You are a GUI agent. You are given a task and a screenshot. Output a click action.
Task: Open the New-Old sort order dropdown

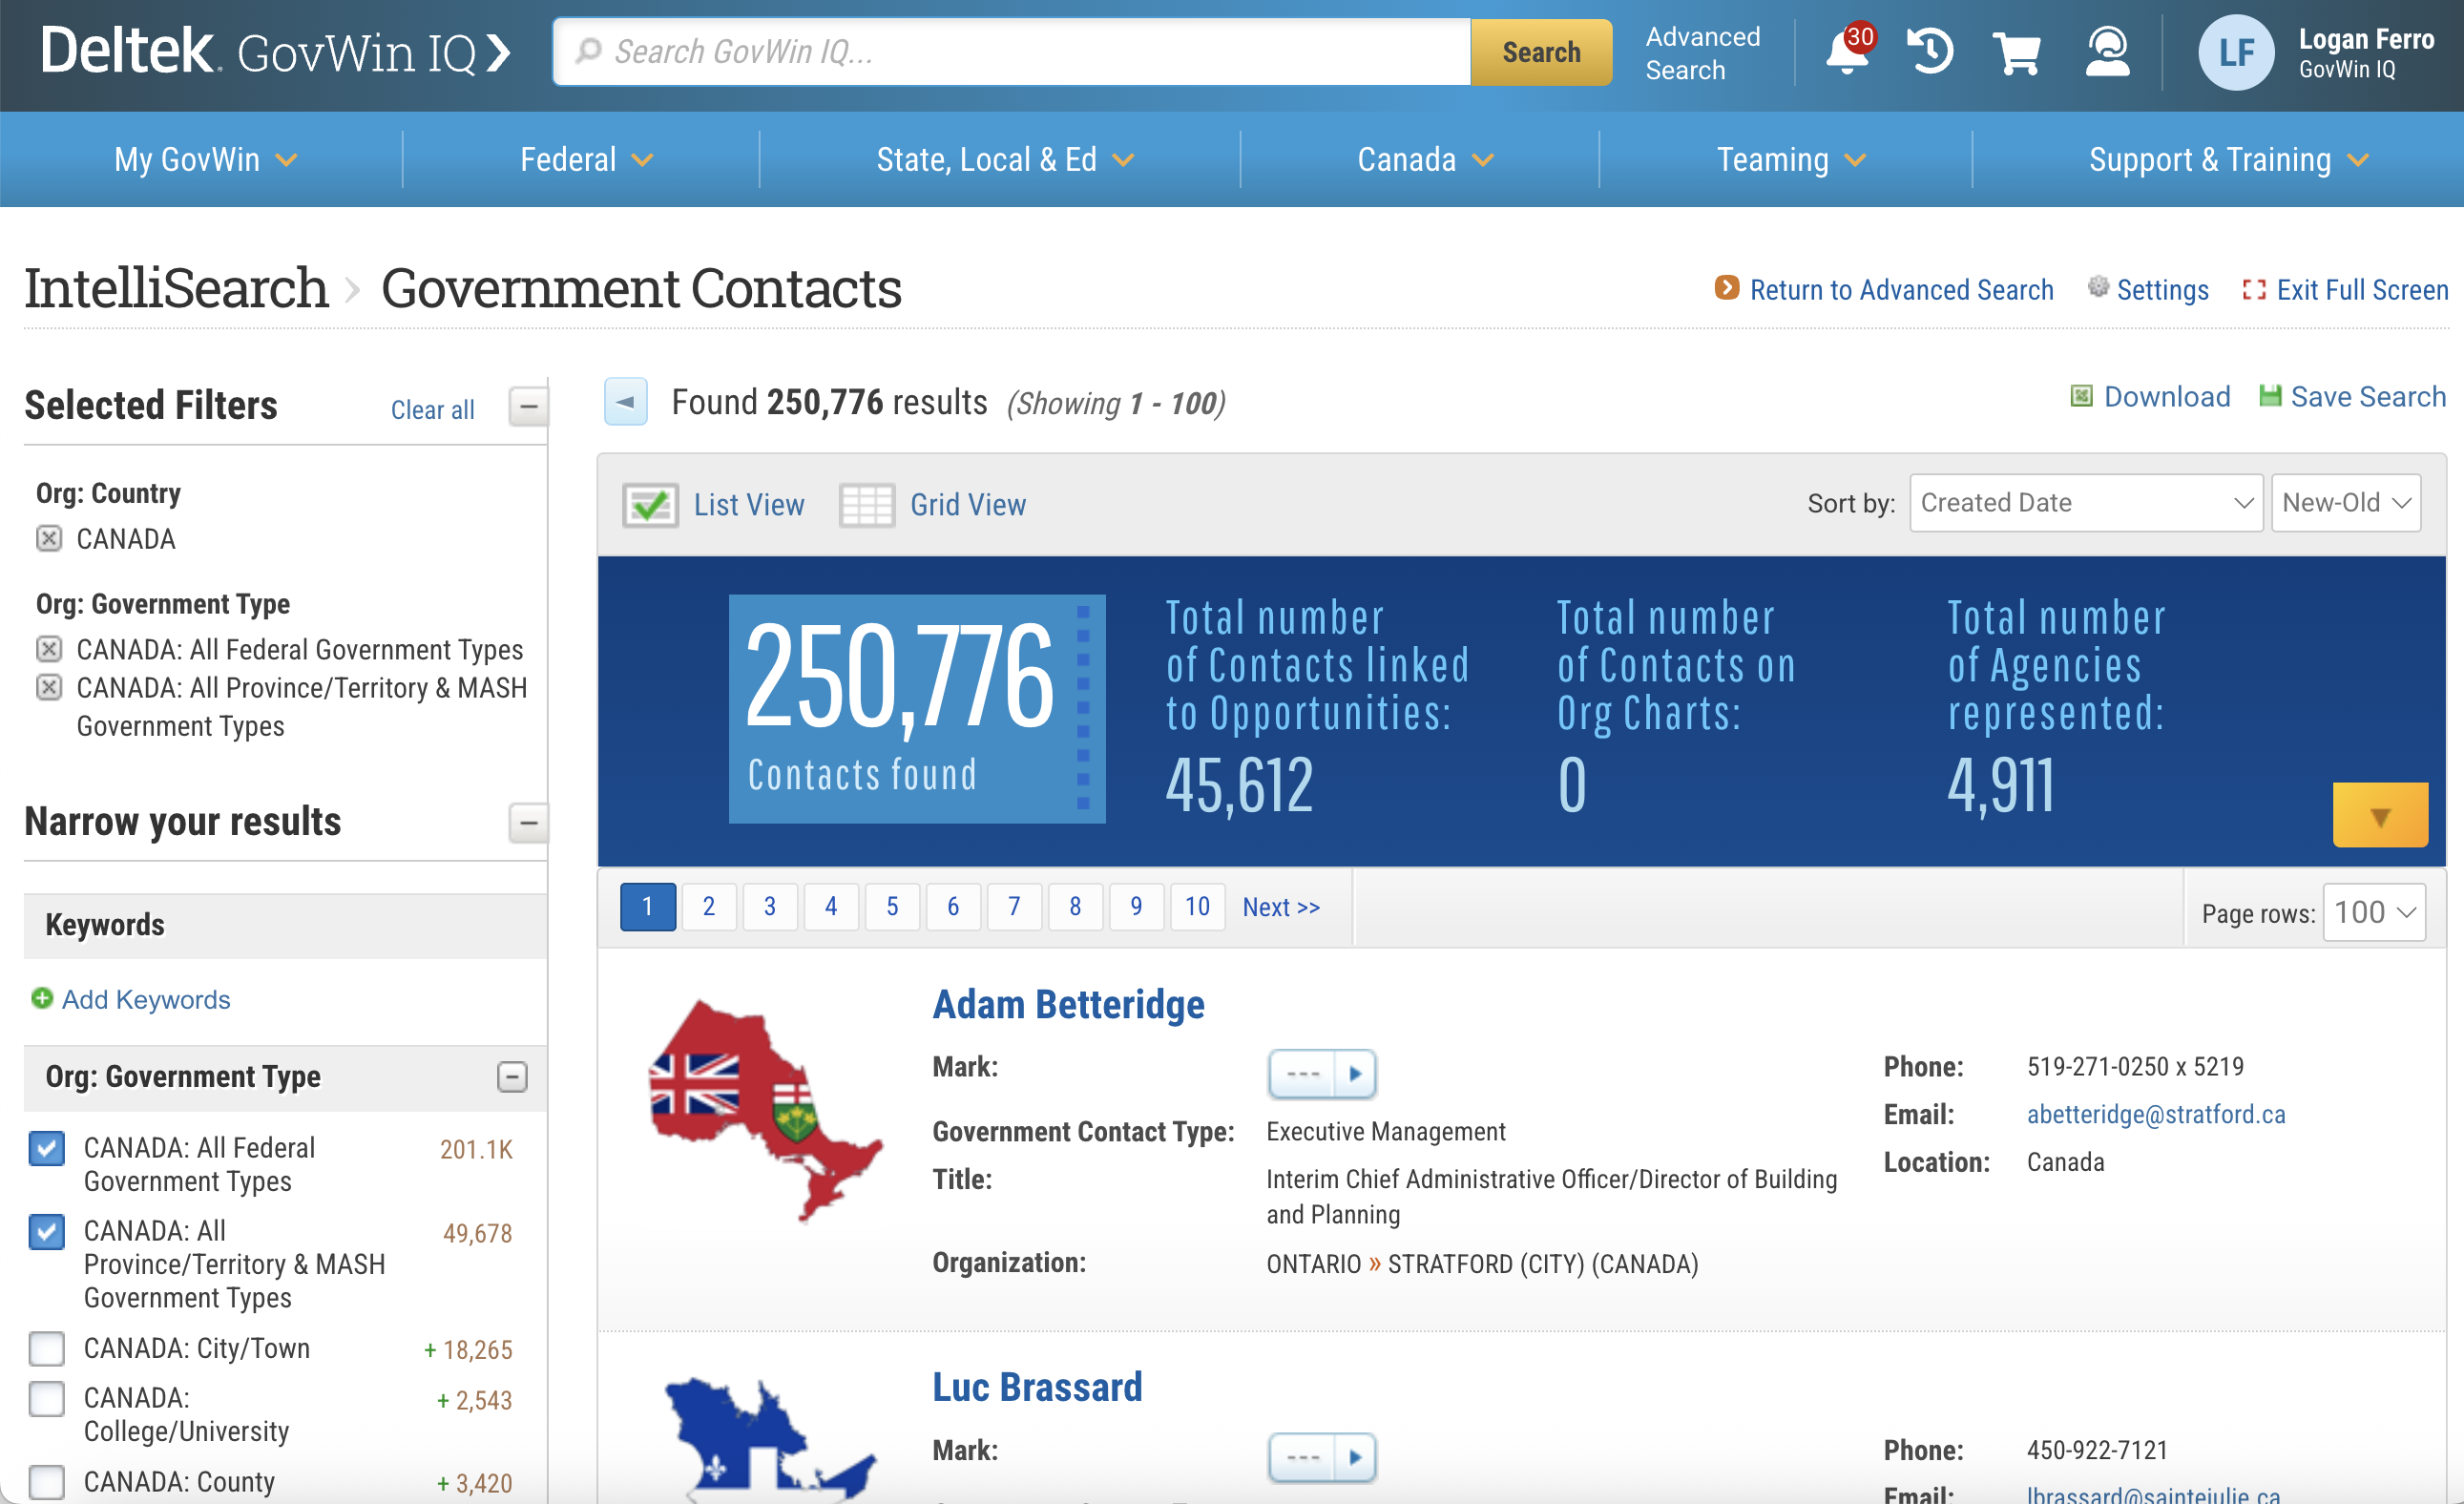pyautogui.click(x=2345, y=503)
